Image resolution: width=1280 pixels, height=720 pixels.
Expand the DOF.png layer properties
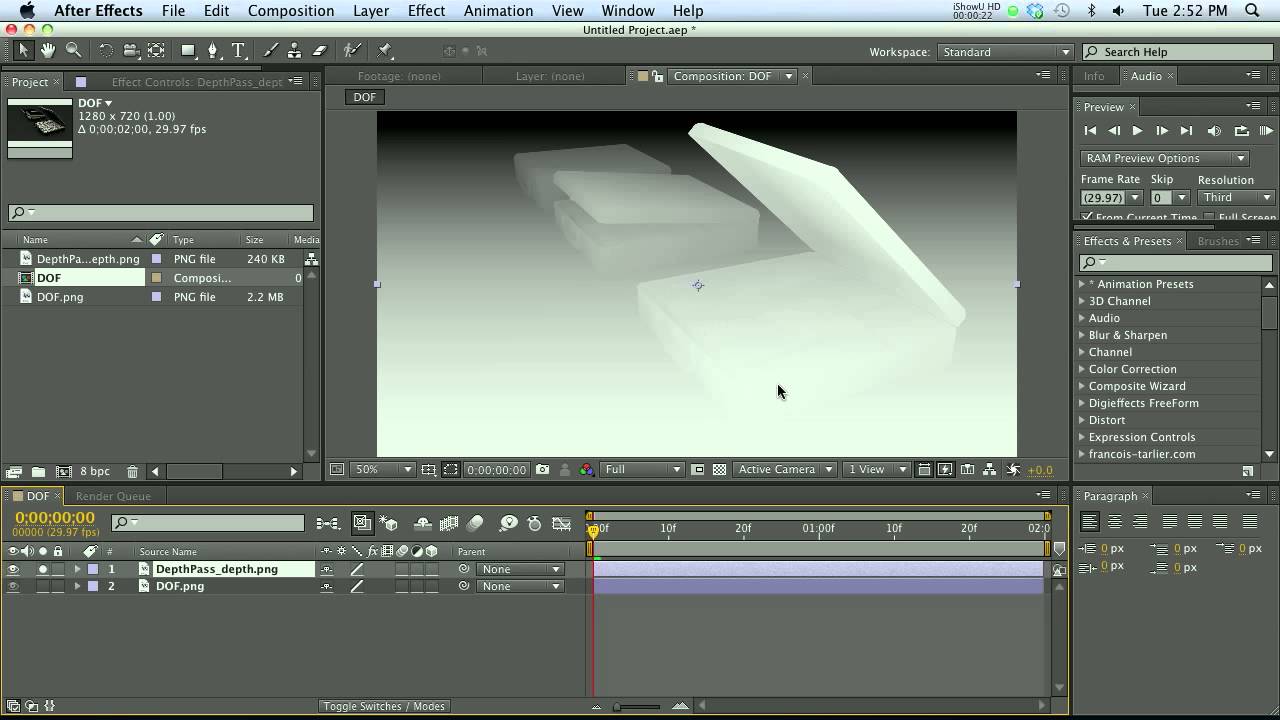77,586
